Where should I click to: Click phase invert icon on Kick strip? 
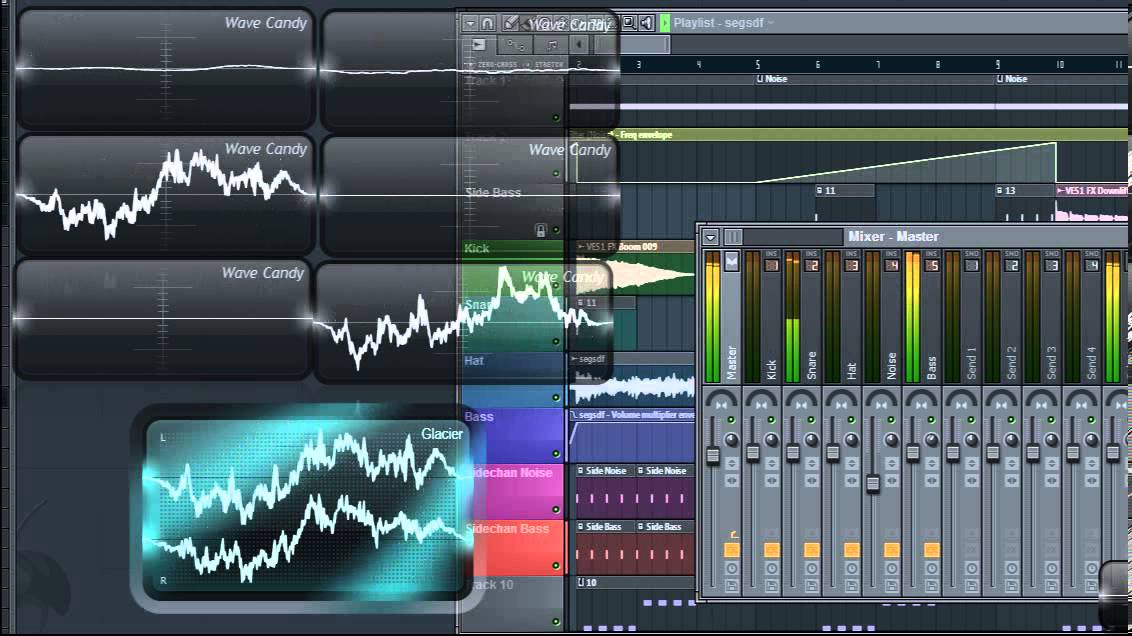[x=772, y=463]
